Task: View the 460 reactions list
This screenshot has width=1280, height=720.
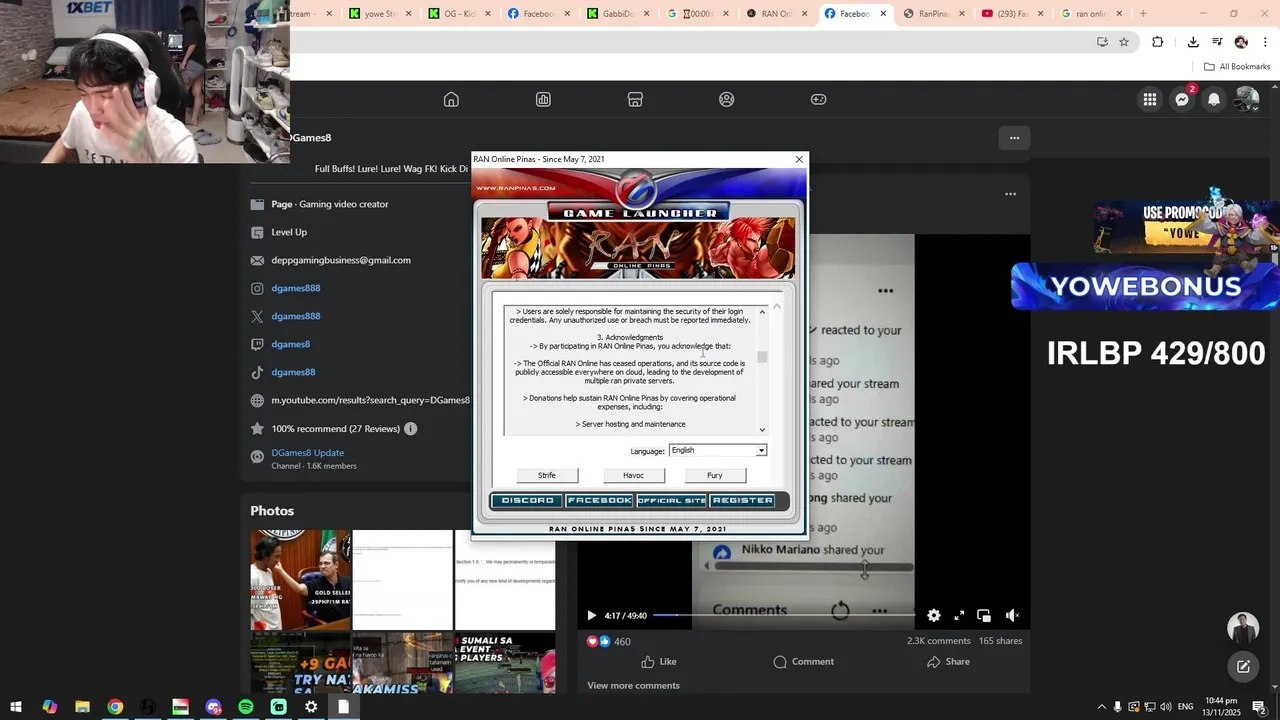Action: [608, 641]
